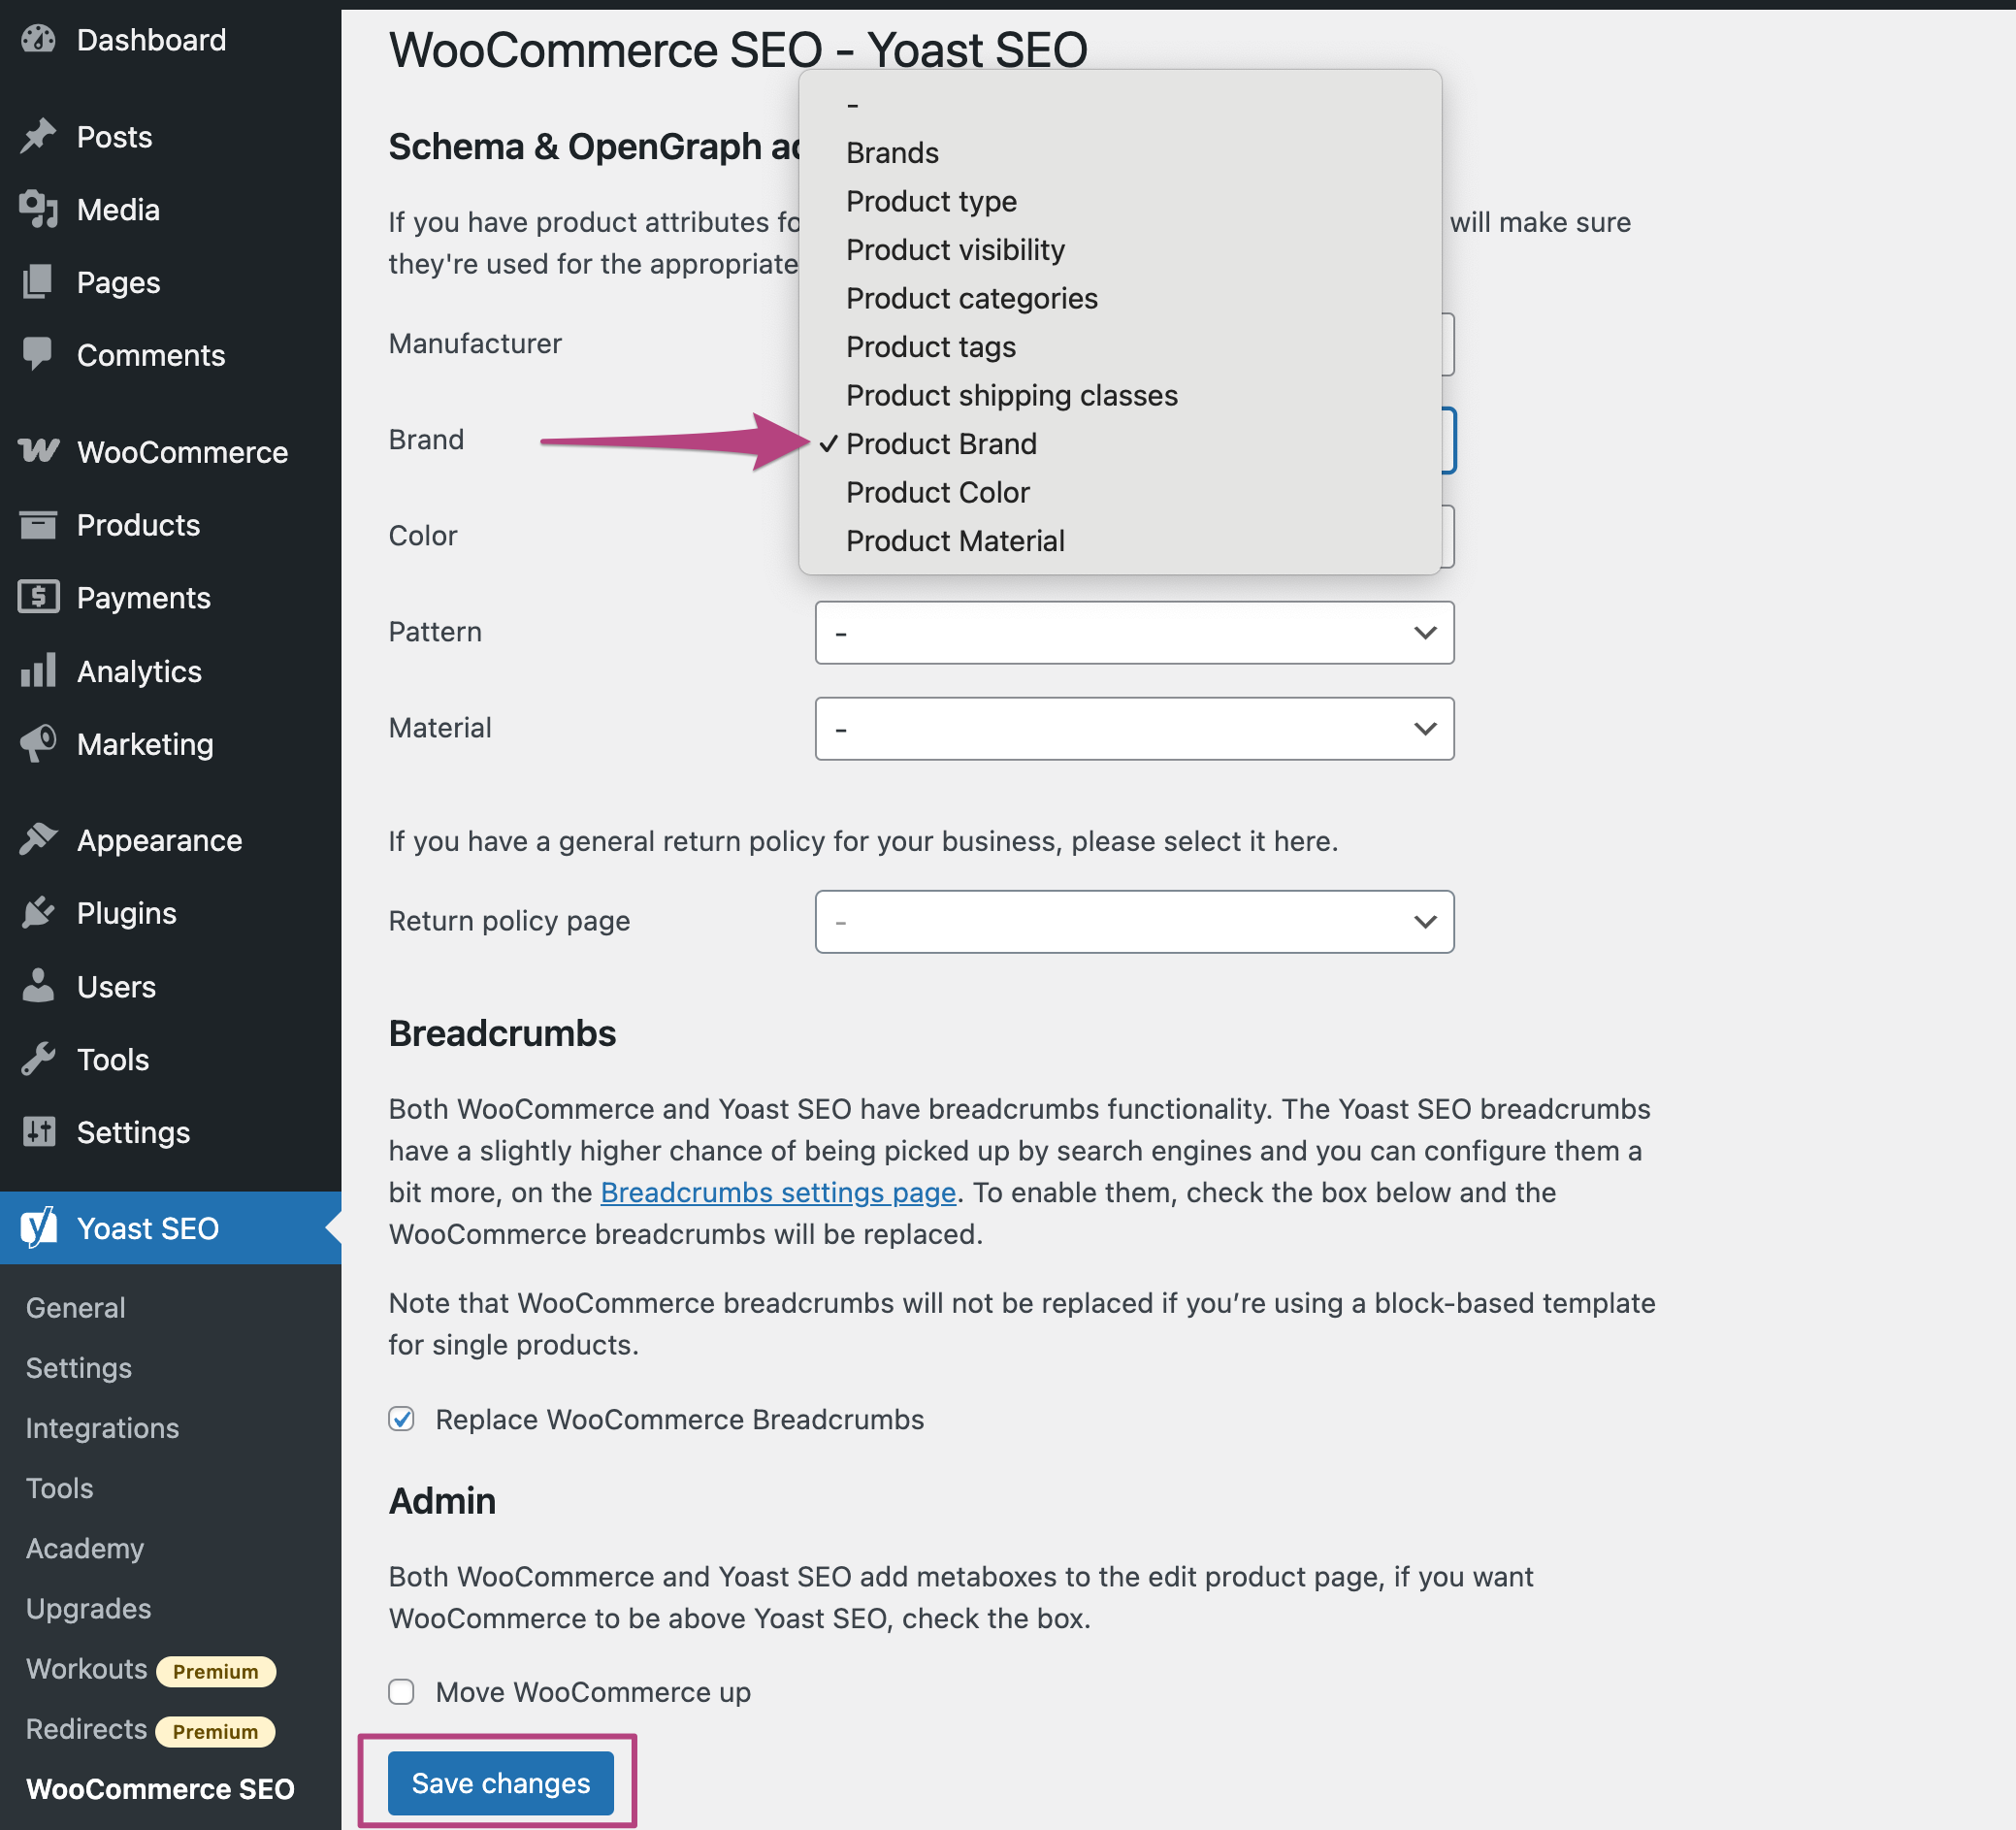Open Yoast Integrations submenu item
2016x1830 pixels.
coord(102,1427)
